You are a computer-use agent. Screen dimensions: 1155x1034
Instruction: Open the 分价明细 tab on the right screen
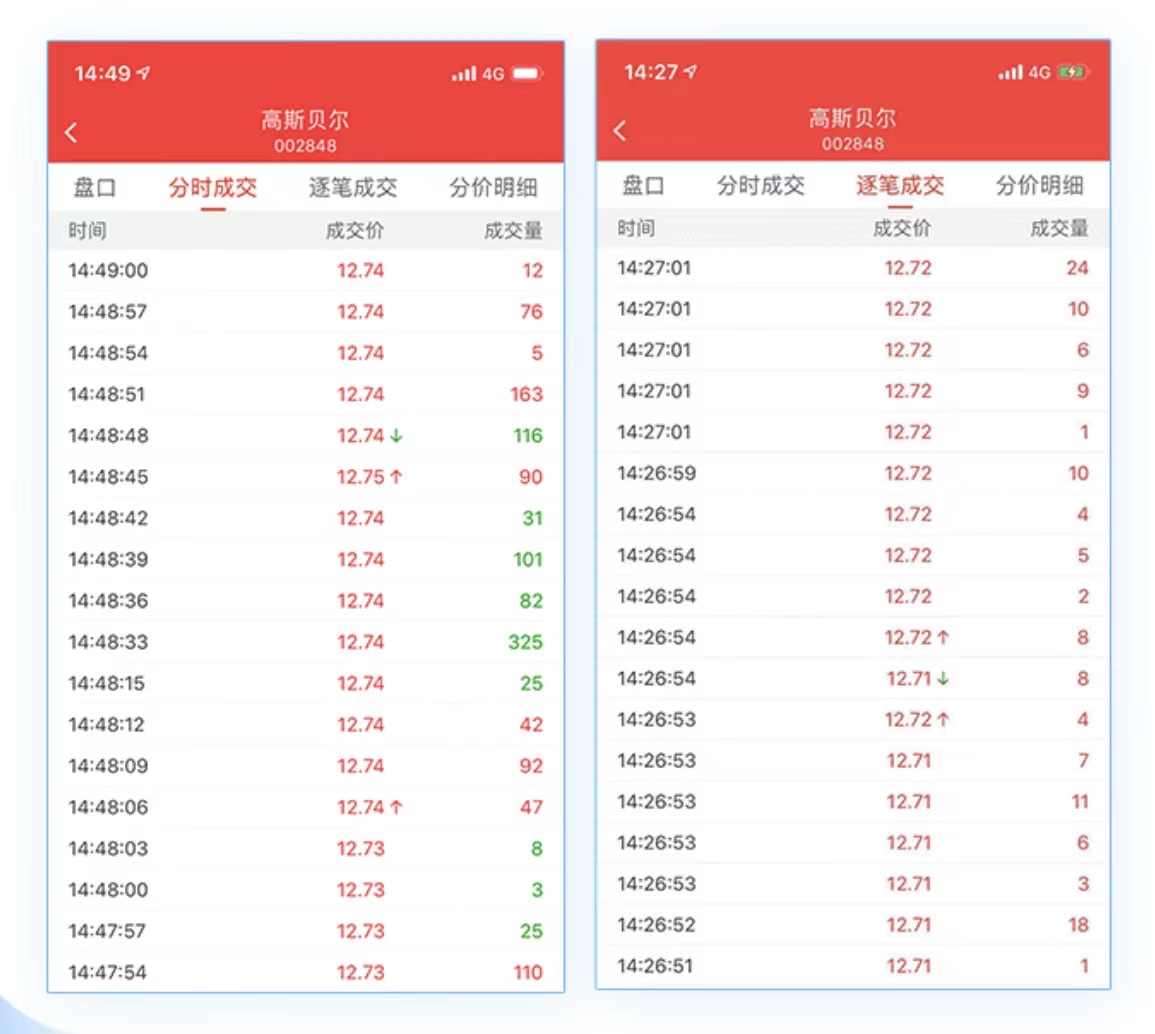click(1043, 185)
